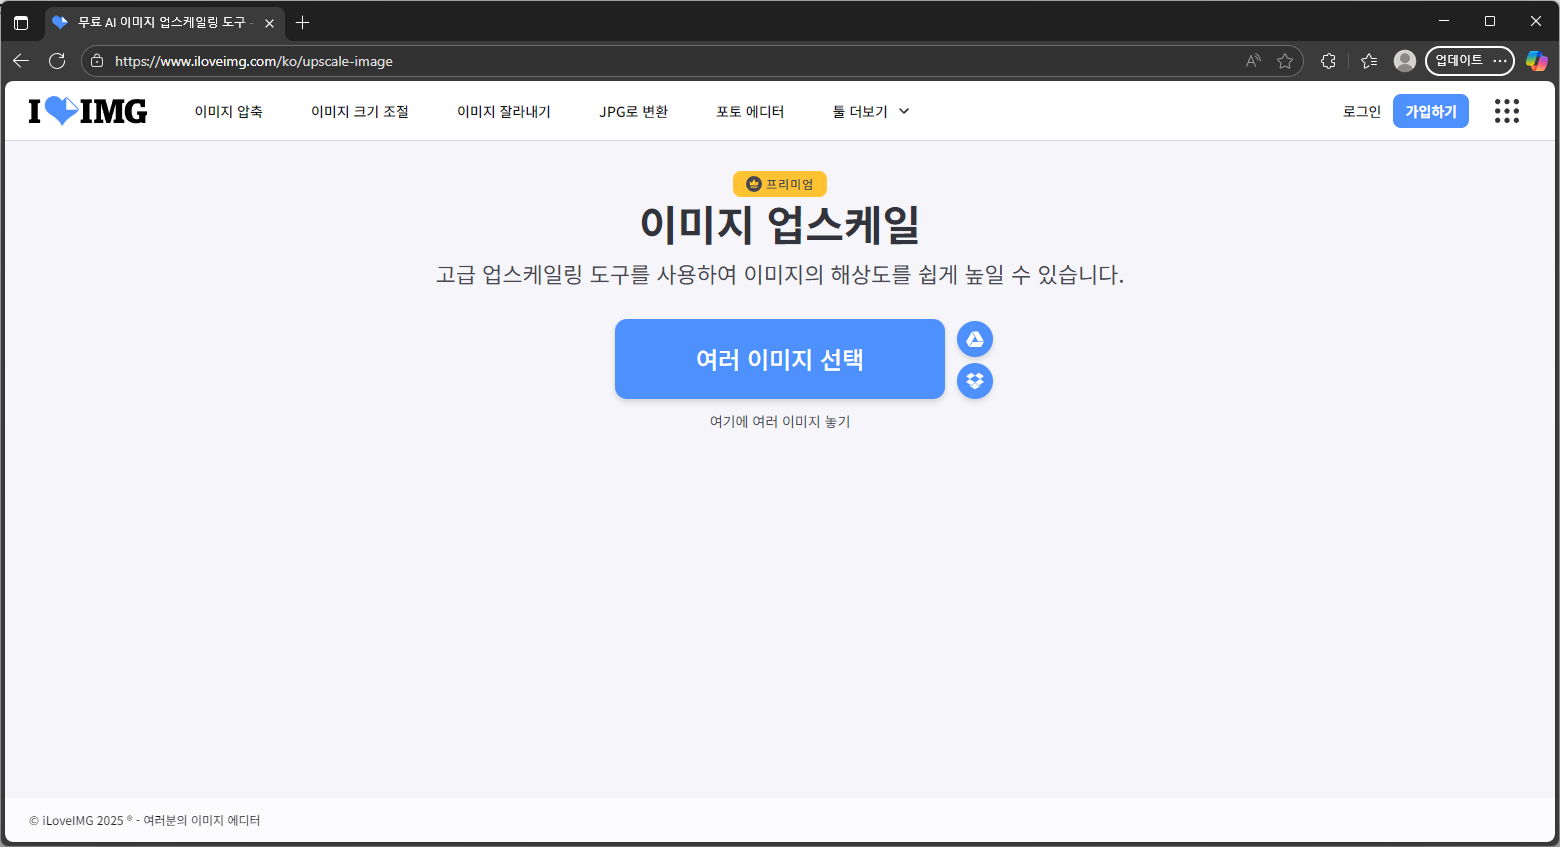Open Copilot in the browser toolbar
1560x847 pixels.
pyautogui.click(x=1537, y=61)
